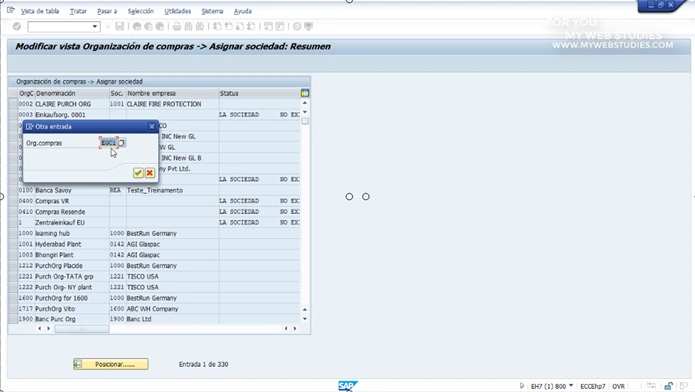Click the Enter checkmark icon in toolbar
Viewport: 695px width, 392px height.
coord(17,27)
